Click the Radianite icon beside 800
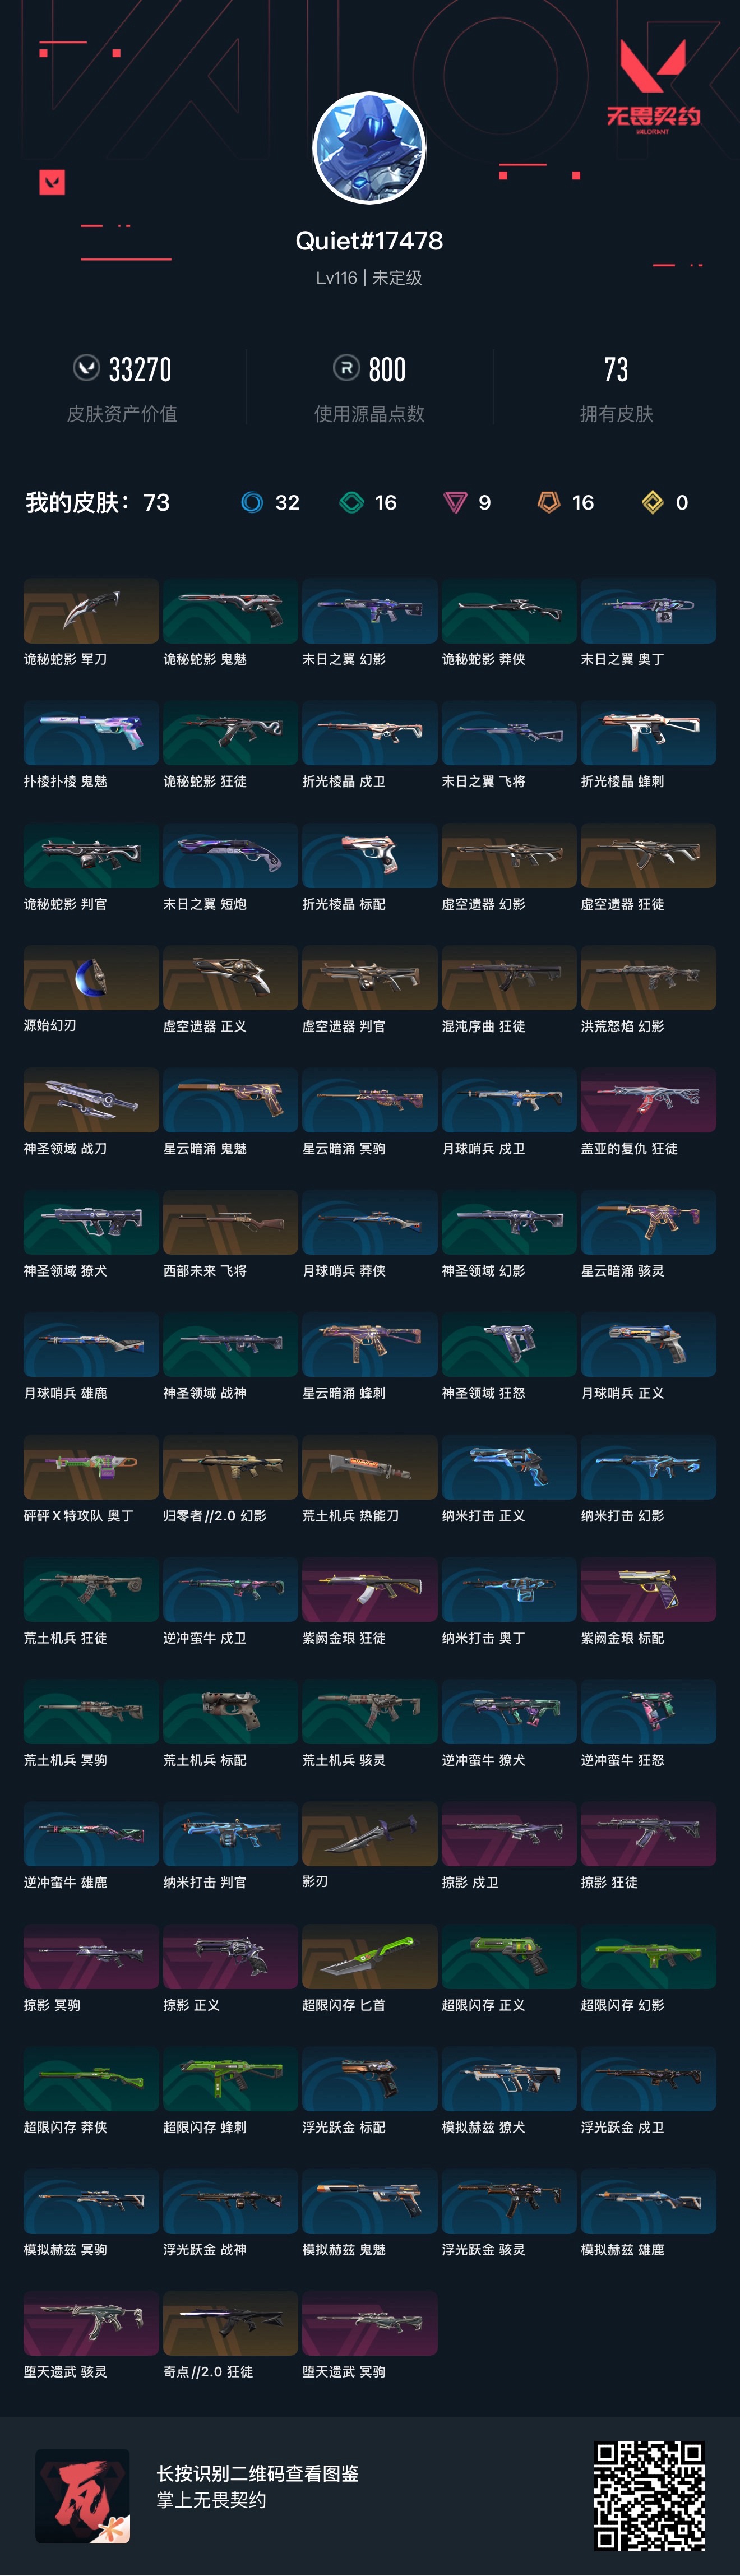The width and height of the screenshot is (740, 2576). (x=346, y=368)
